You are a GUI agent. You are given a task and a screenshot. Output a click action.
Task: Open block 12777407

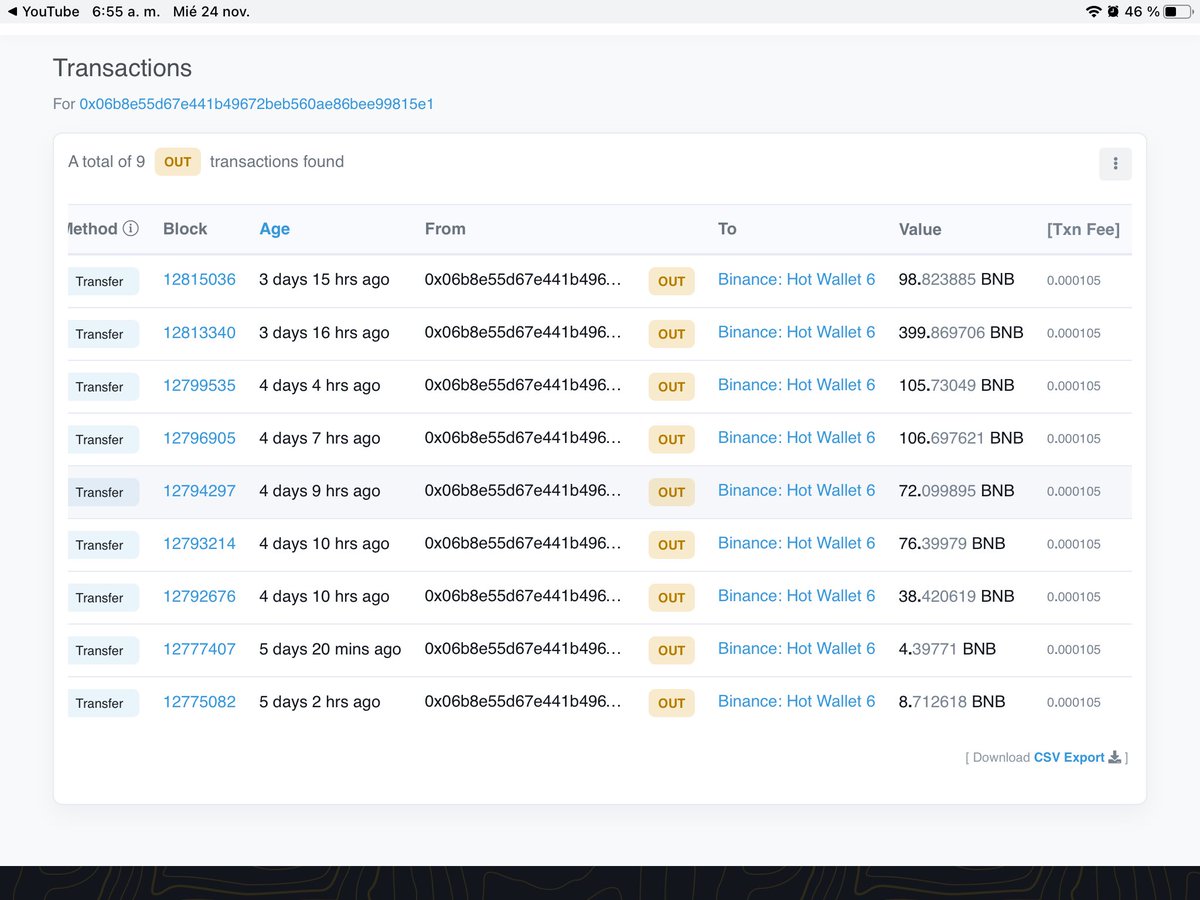(199, 649)
